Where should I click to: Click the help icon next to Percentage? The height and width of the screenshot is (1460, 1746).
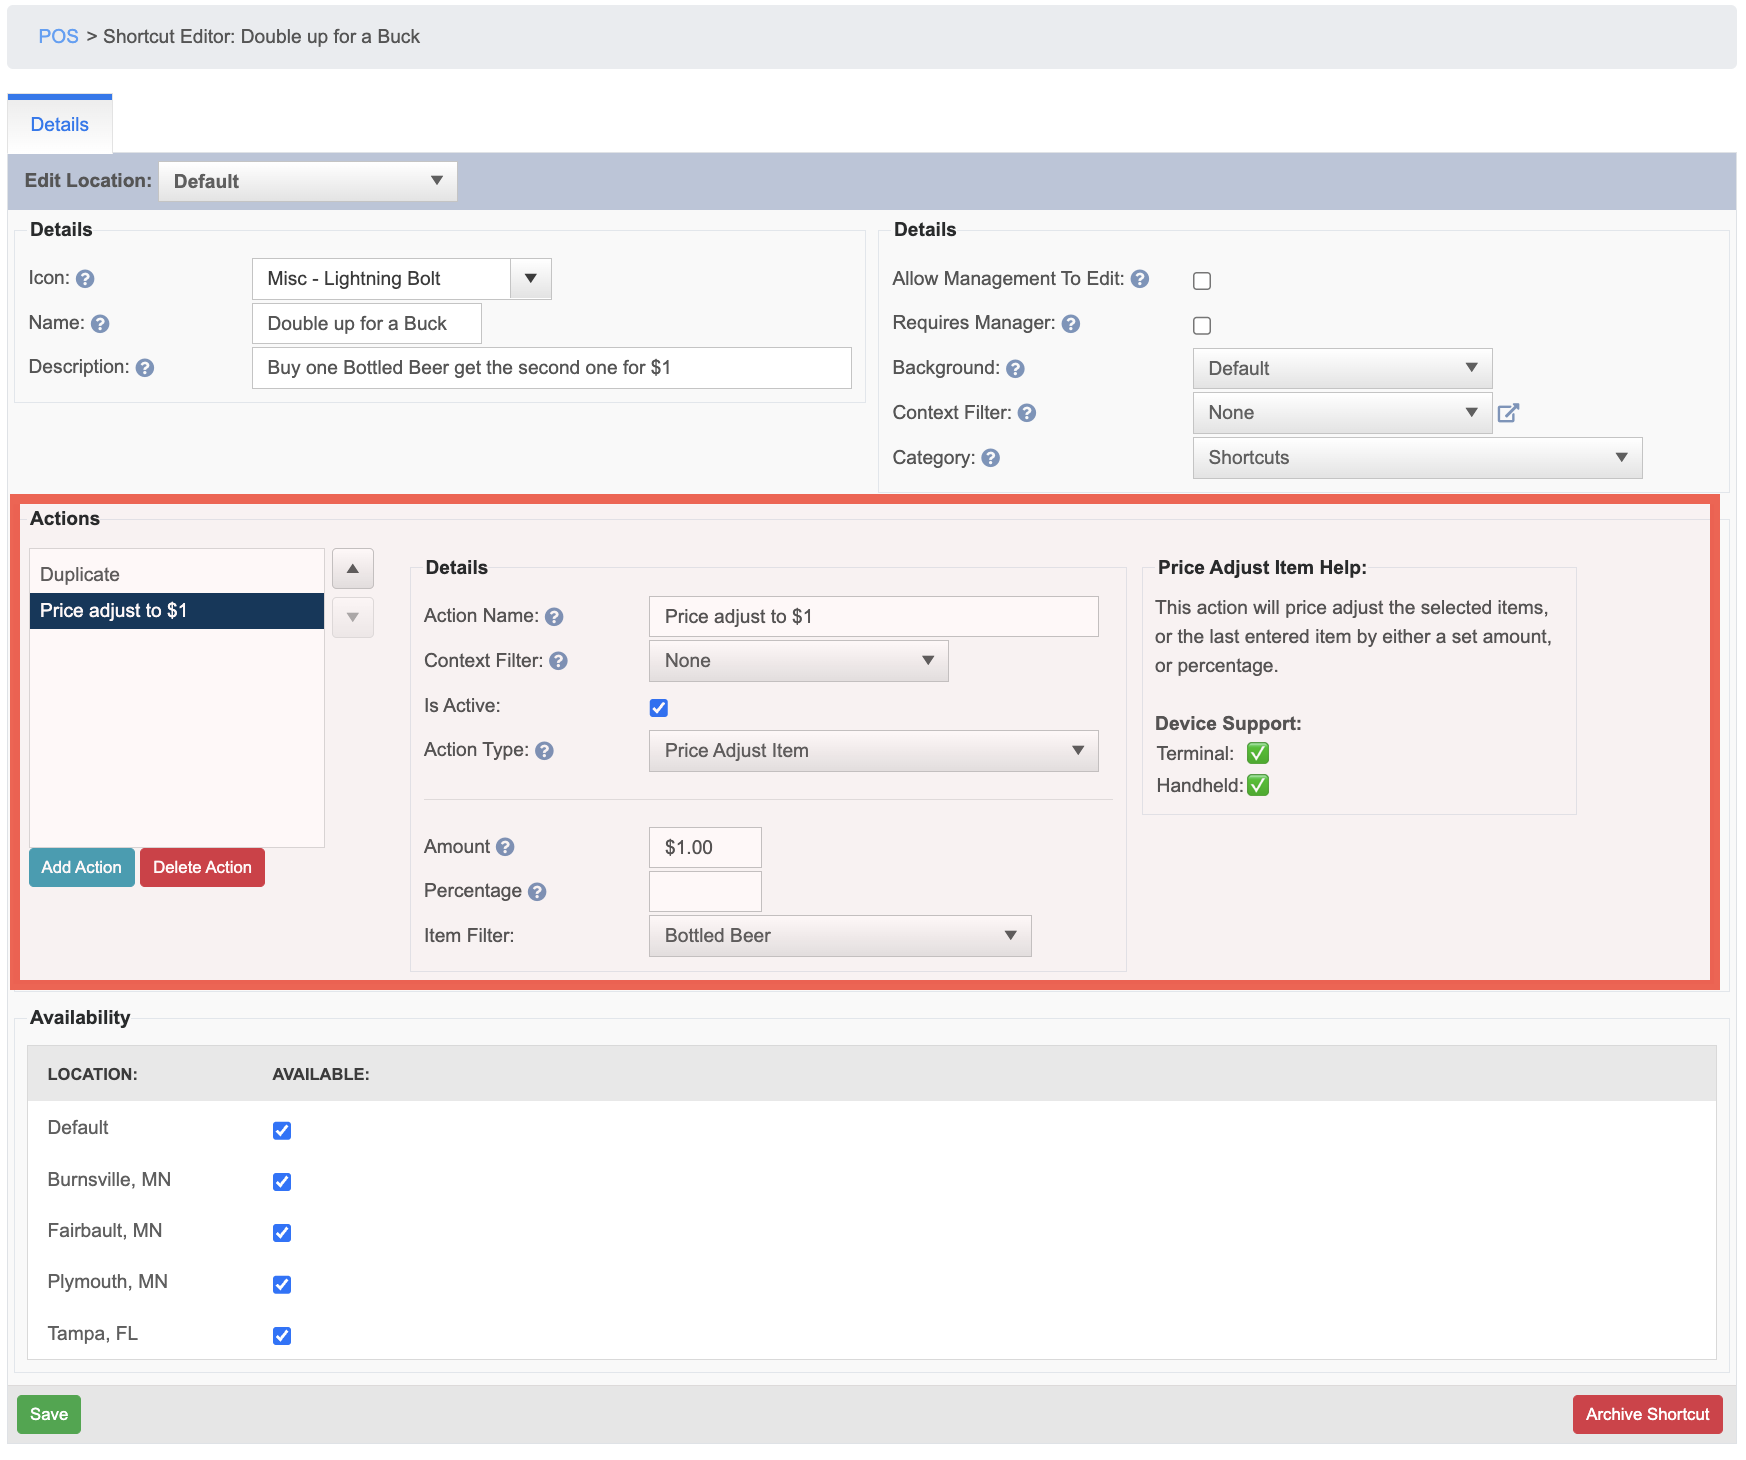tap(537, 892)
